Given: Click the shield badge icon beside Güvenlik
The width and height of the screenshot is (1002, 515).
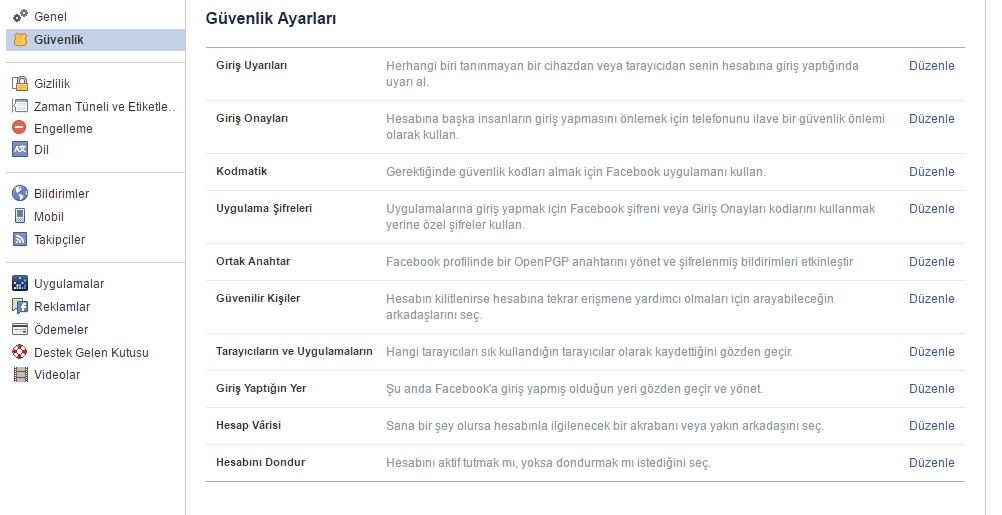Looking at the screenshot, I should [20, 40].
